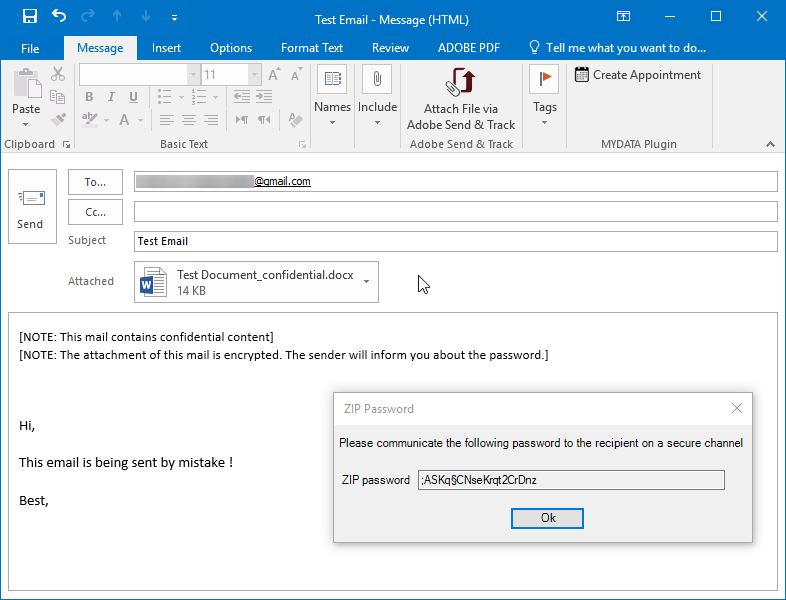This screenshot has width=786, height=600.
Task: Center the paragraph text
Action: point(188,120)
